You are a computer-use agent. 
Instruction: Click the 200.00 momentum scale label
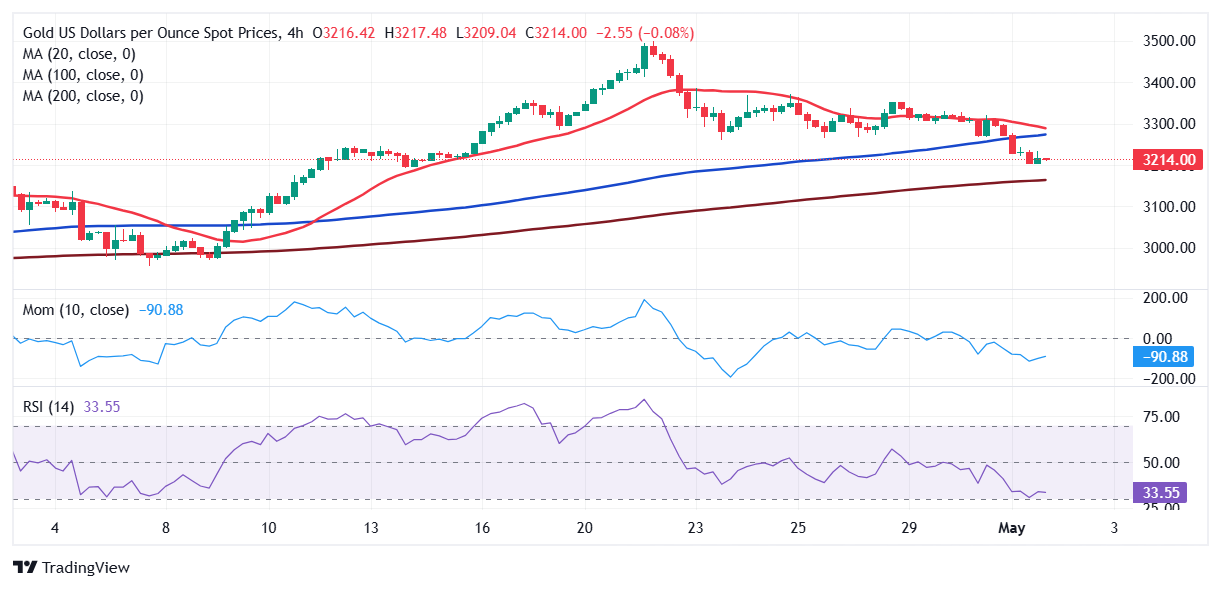(1164, 298)
